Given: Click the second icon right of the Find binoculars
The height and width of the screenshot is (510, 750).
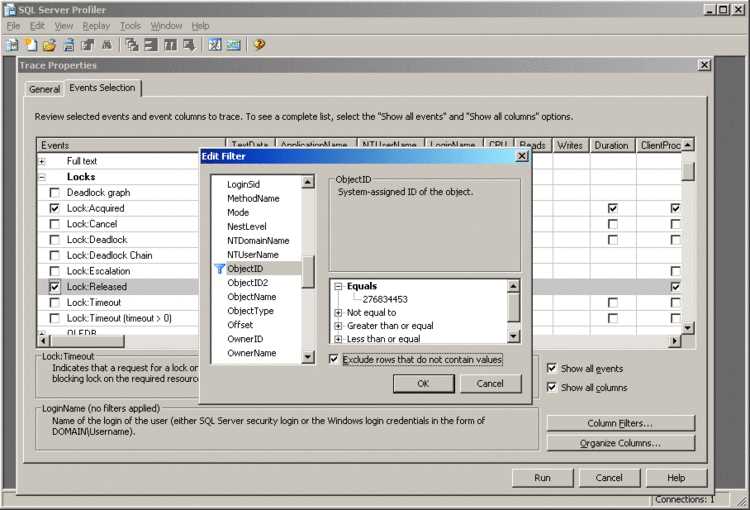Looking at the screenshot, I should pos(151,45).
